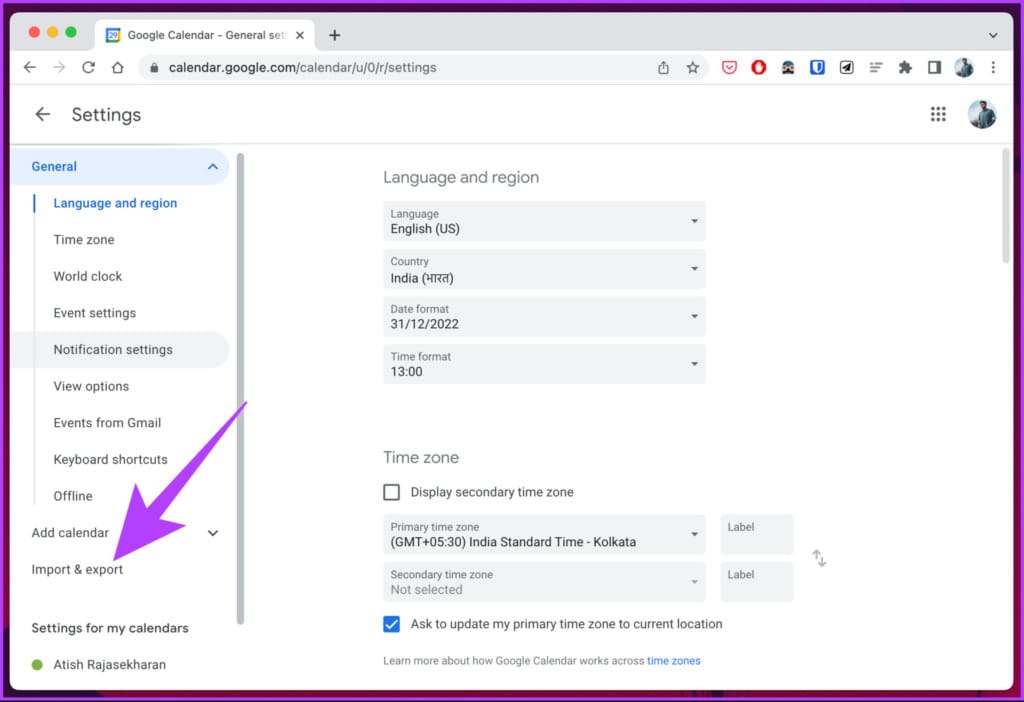Open the Google apps grid
This screenshot has width=1024, height=702.
coord(938,114)
